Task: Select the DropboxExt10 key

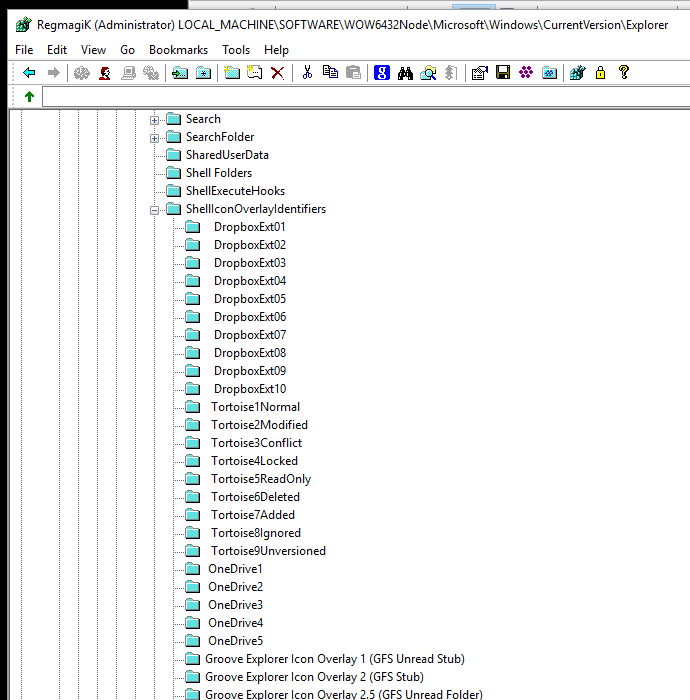Action: click(250, 389)
